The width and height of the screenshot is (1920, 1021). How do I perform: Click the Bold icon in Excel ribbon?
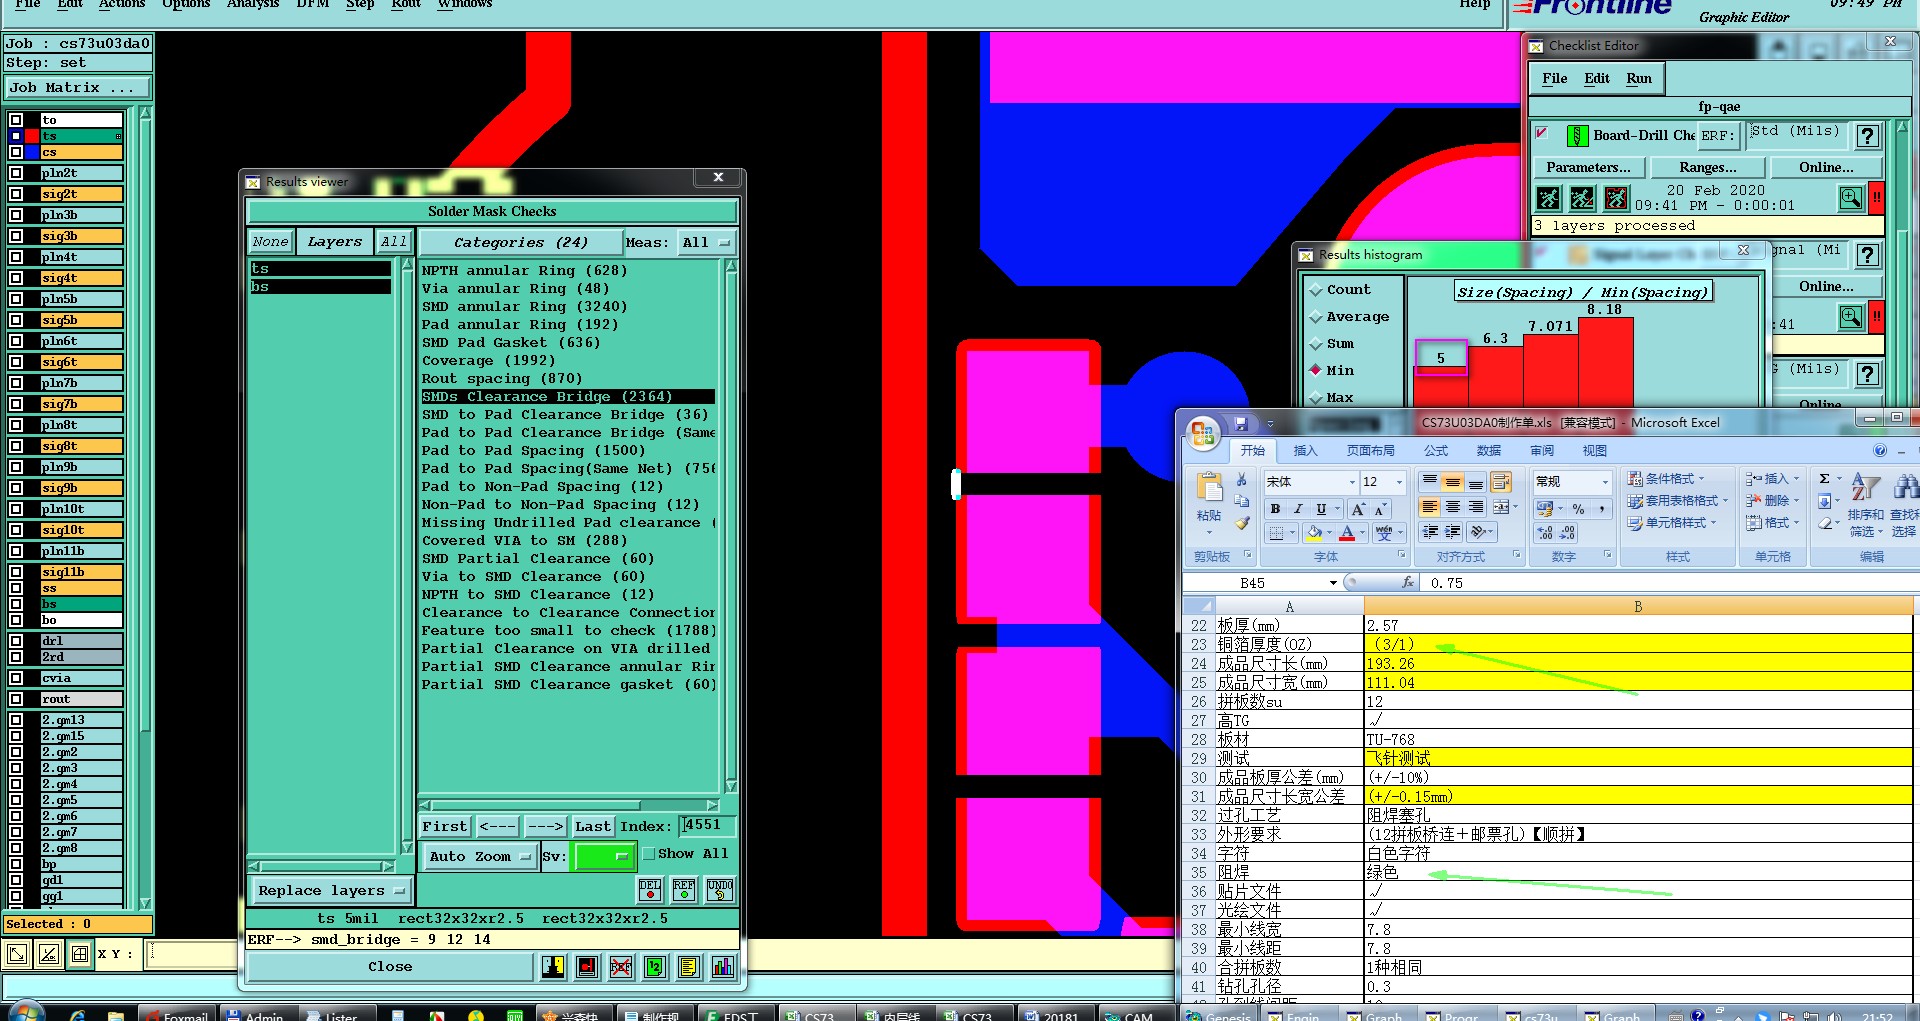pos(1276,509)
